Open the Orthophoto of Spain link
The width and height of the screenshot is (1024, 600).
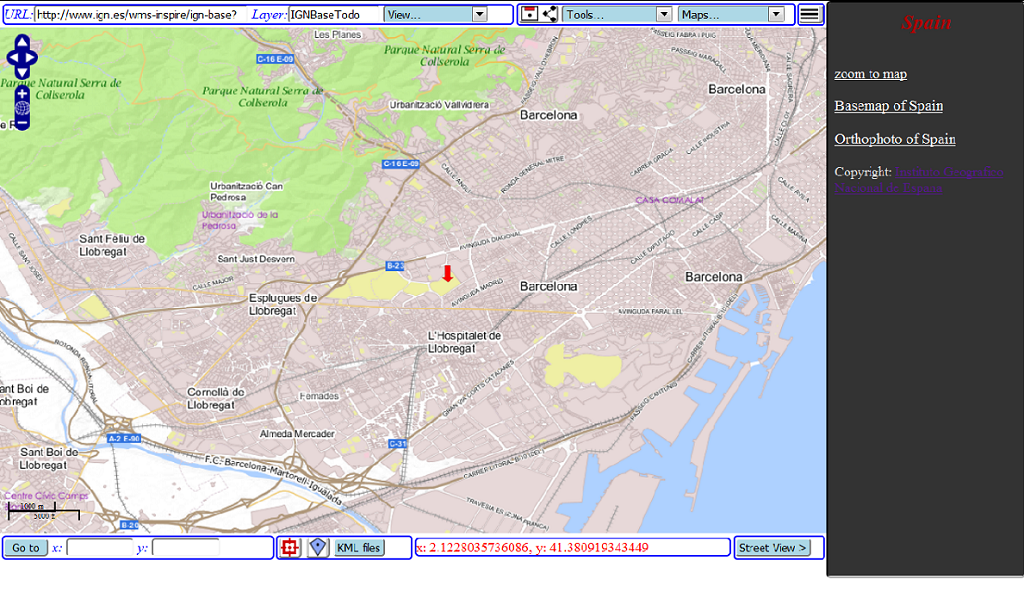pos(894,139)
